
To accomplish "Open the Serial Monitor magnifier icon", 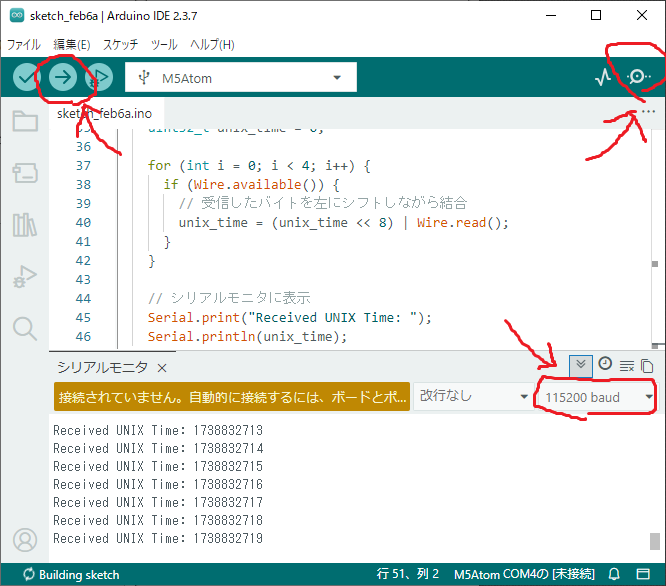I will click(x=639, y=78).
